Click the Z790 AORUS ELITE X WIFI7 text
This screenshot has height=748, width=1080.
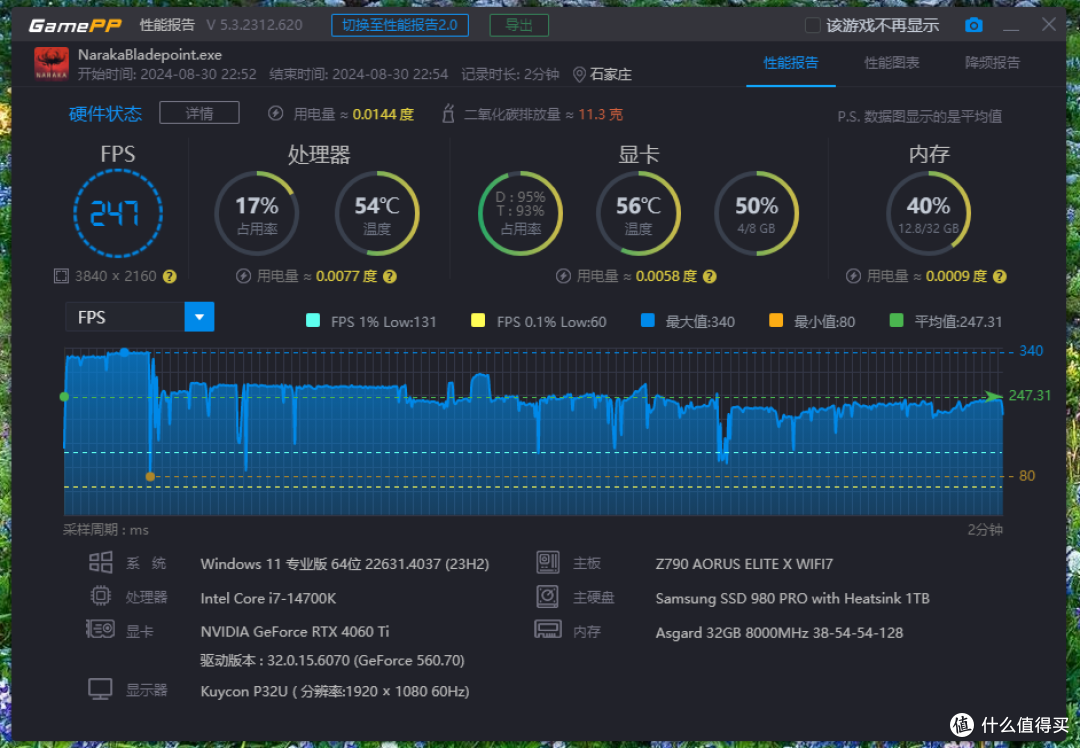tap(745, 564)
